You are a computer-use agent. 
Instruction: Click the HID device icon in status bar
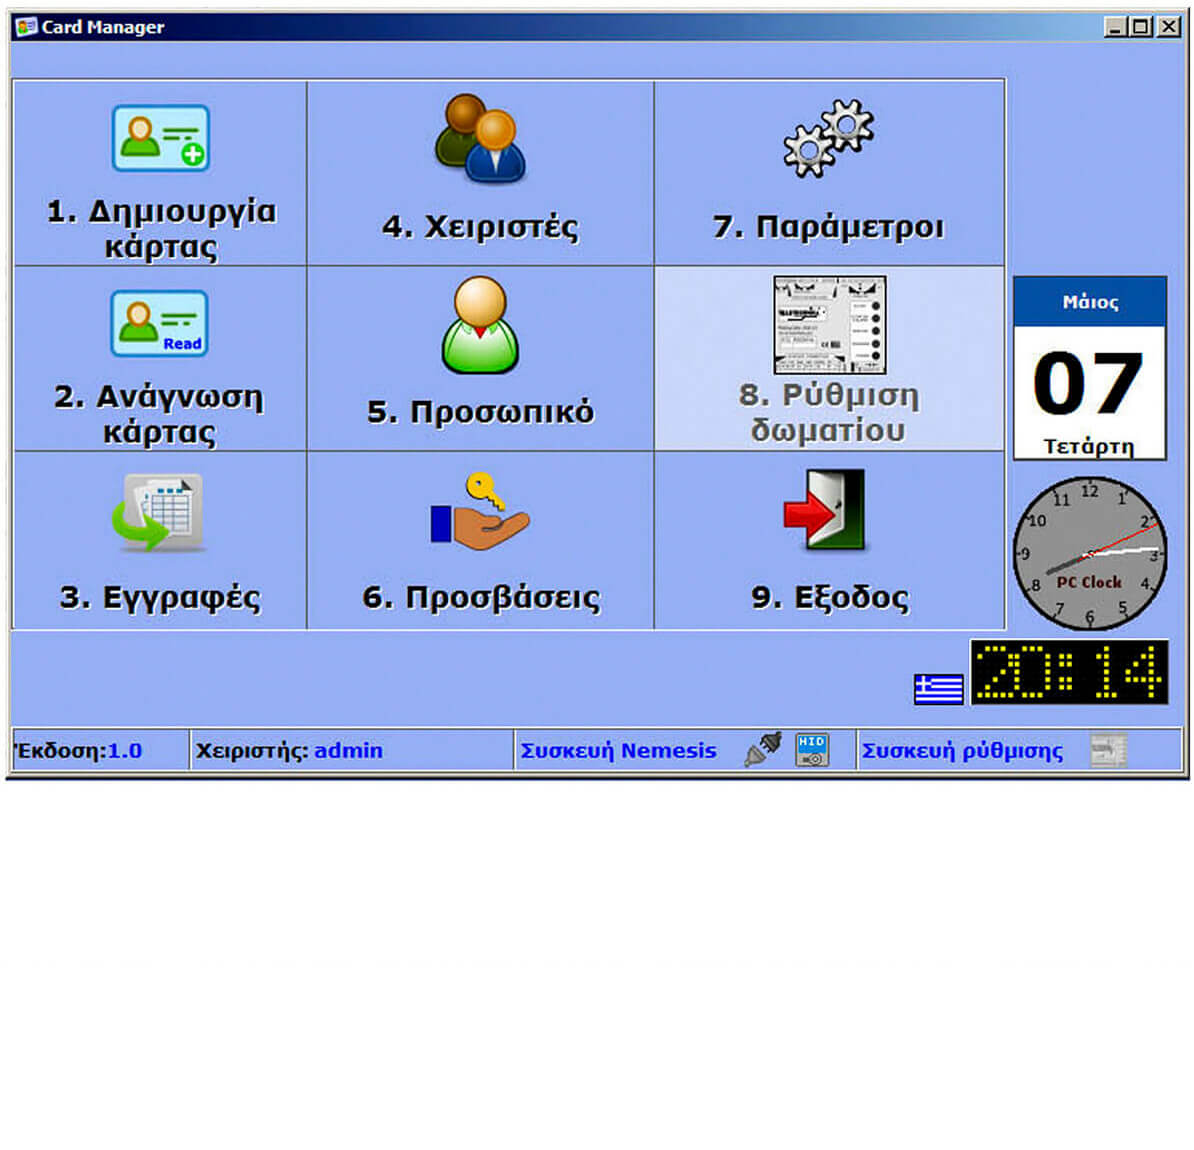(x=812, y=750)
